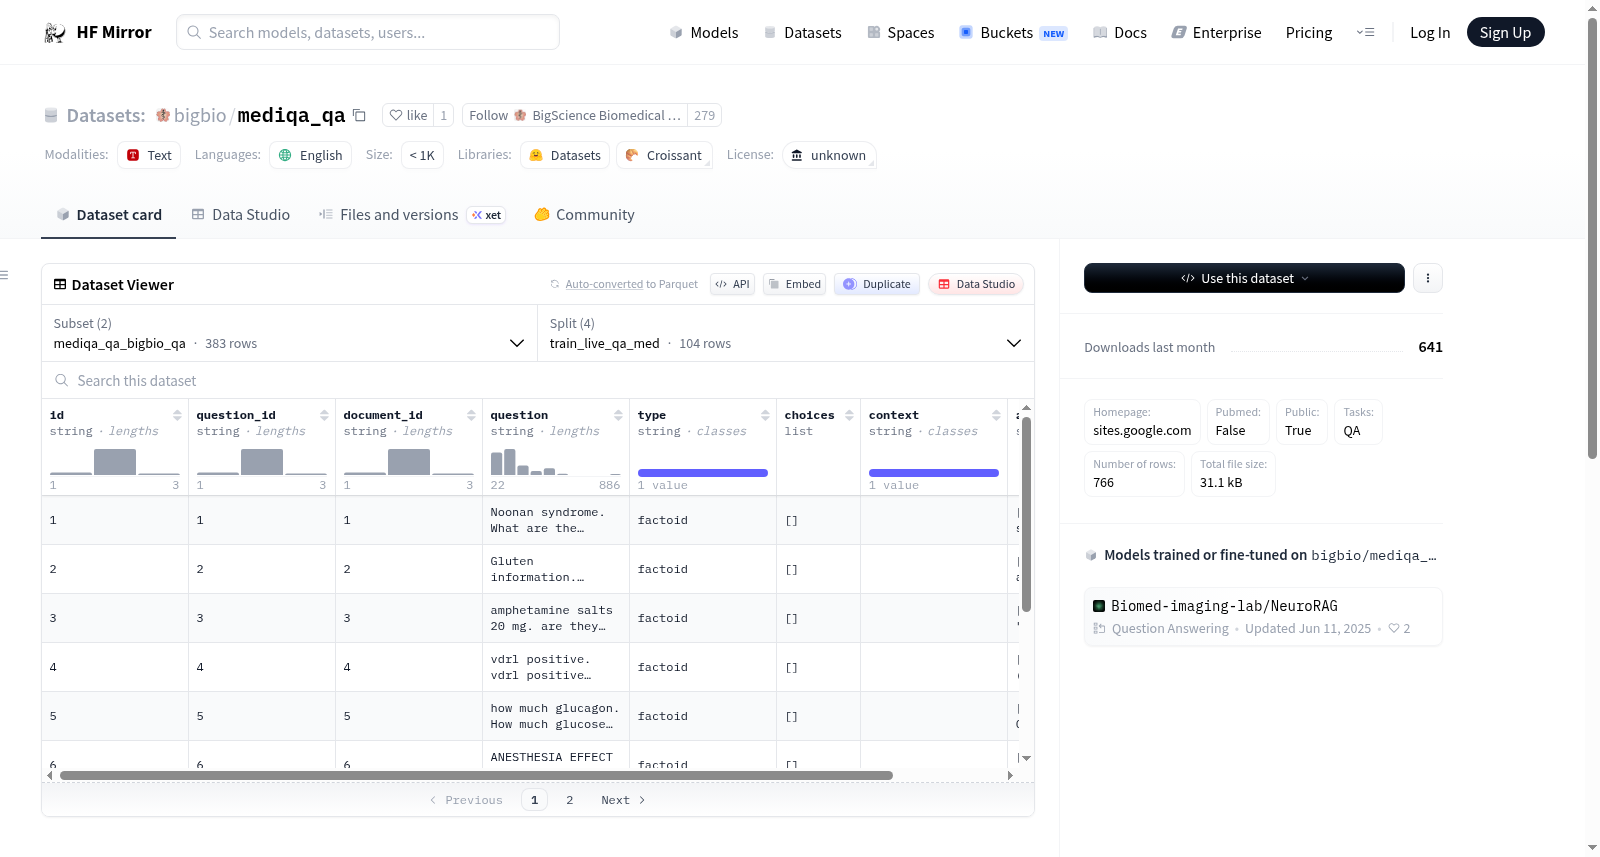Image resolution: width=1600 pixels, height=857 pixels.
Task: Click the xet badge
Action: tap(487, 215)
